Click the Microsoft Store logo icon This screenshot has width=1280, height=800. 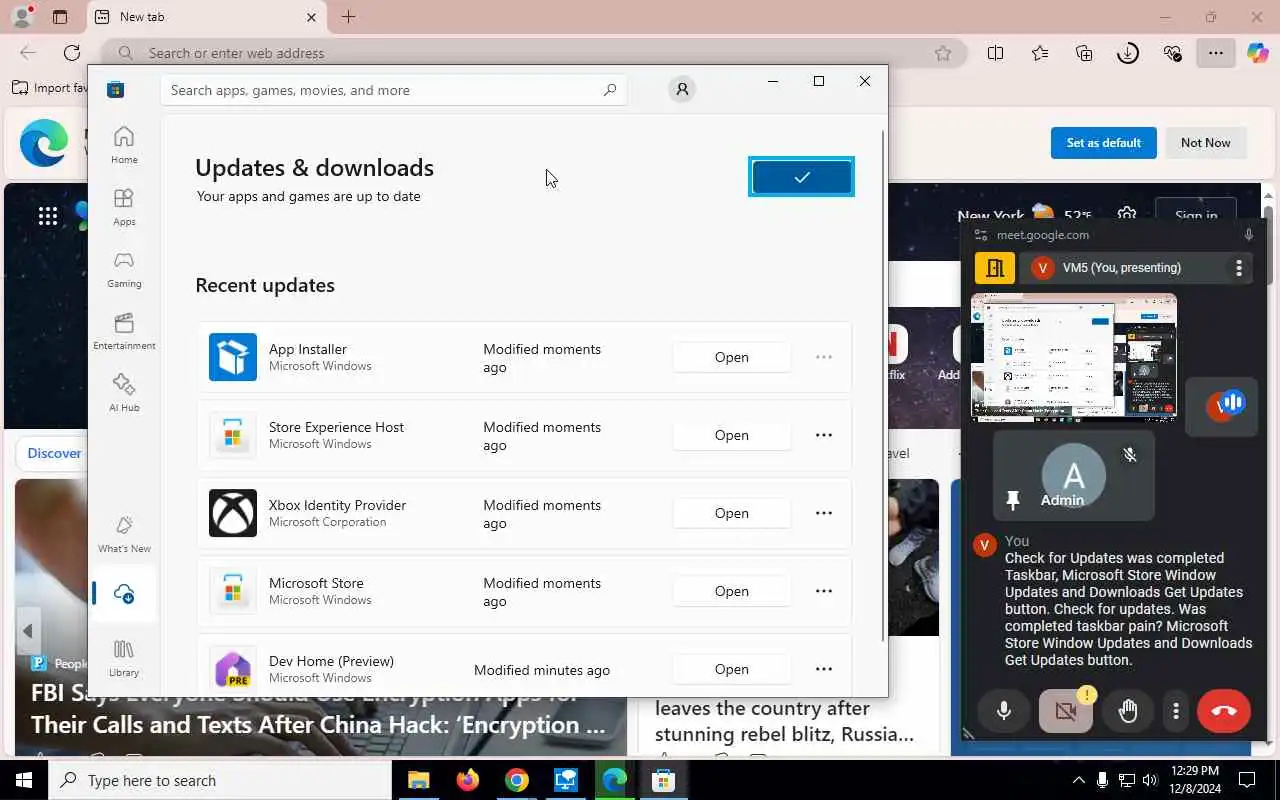pyautogui.click(x=116, y=90)
